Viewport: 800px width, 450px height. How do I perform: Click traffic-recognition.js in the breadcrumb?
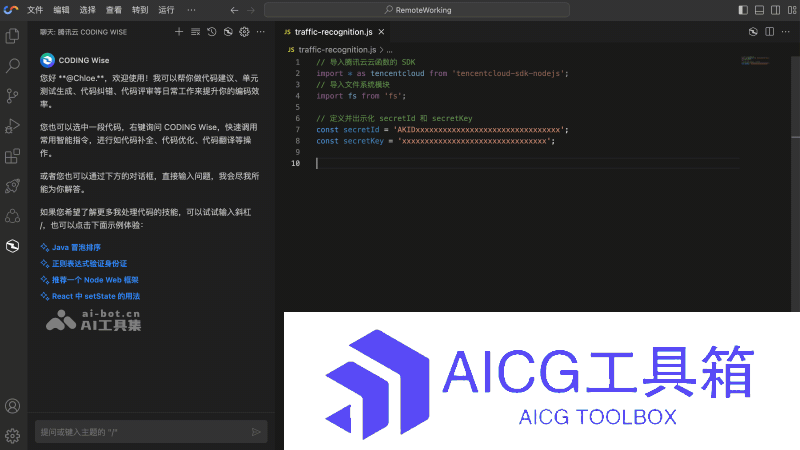(x=337, y=49)
